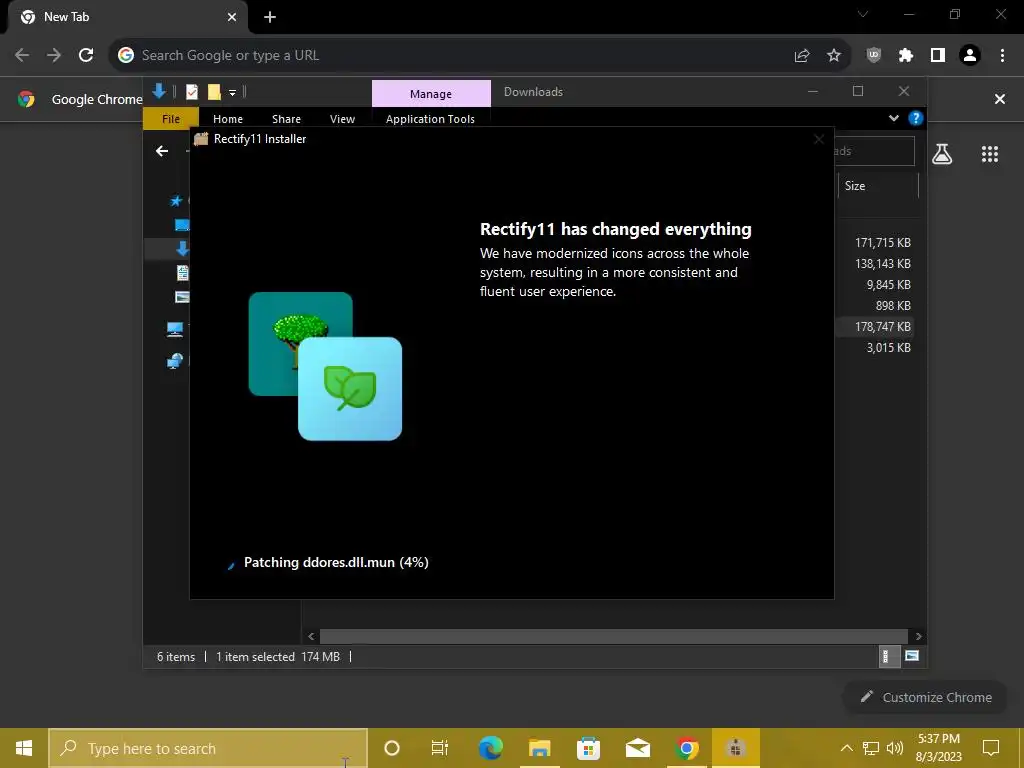Open Share tab in Explorer ribbon
This screenshot has height=768, width=1024.
287,119
